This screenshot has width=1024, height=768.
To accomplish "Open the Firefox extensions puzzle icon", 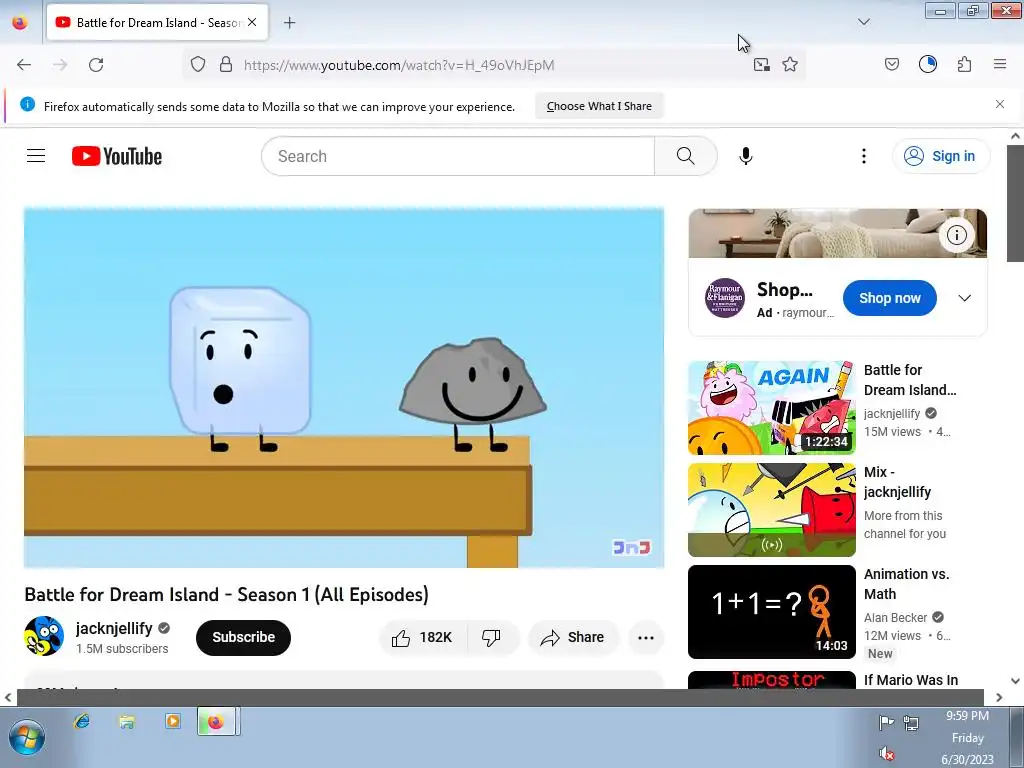I will [964, 64].
